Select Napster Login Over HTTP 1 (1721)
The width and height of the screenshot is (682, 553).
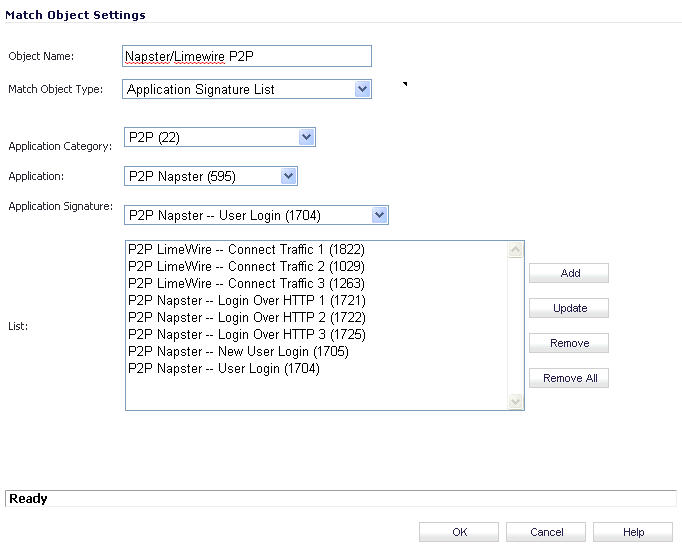[246, 301]
